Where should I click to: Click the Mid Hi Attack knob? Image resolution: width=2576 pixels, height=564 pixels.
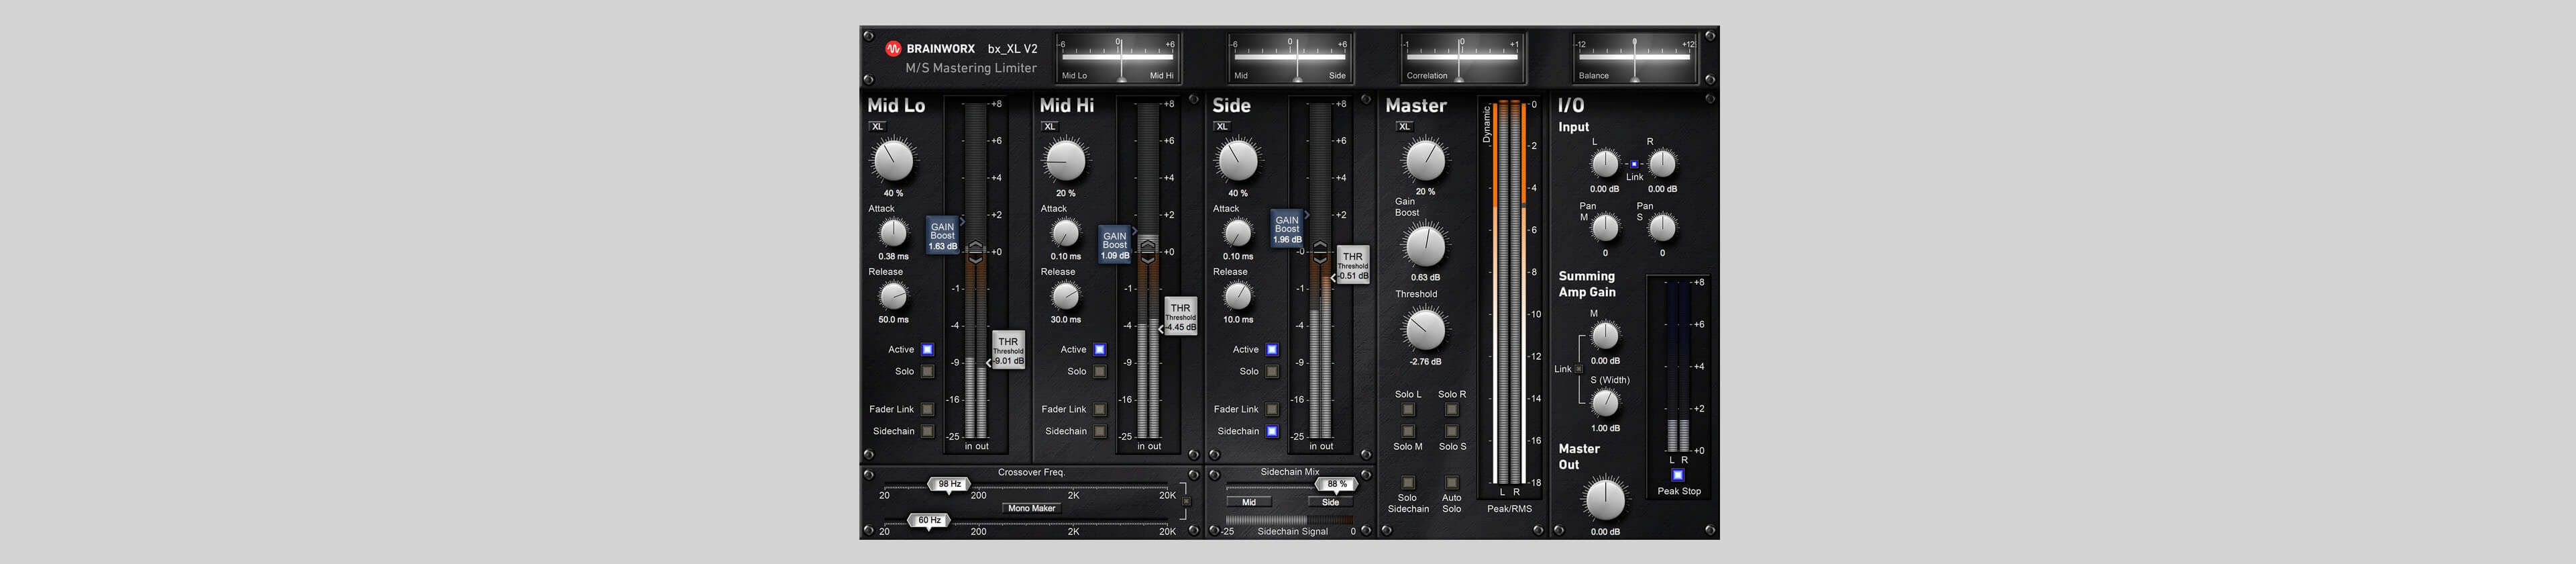pyautogui.click(x=1065, y=233)
